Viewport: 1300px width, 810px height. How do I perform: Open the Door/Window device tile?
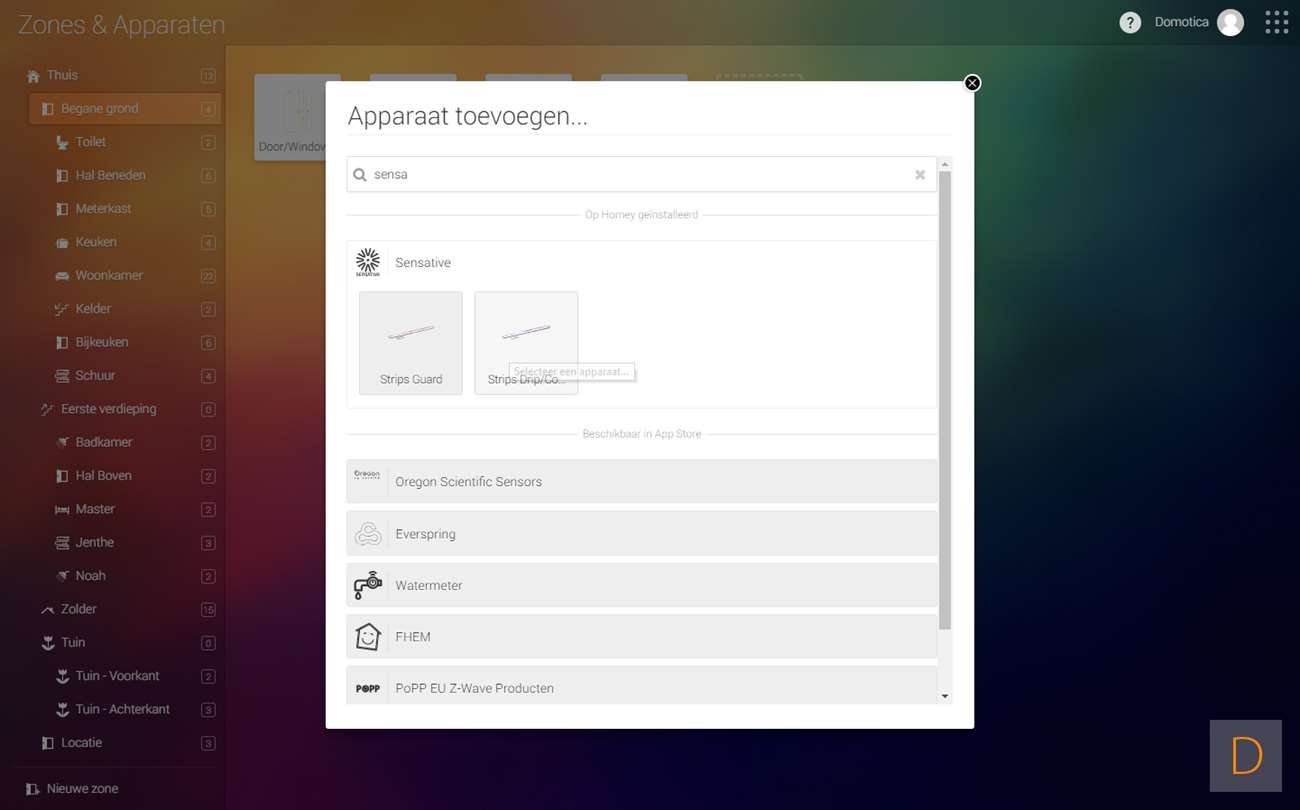point(291,117)
